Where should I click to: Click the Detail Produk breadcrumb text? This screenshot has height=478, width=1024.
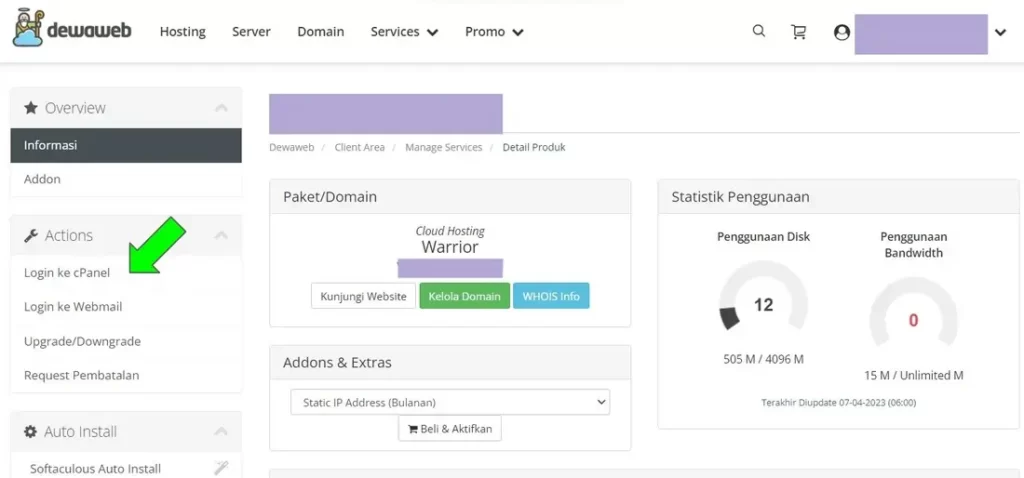[534, 148]
